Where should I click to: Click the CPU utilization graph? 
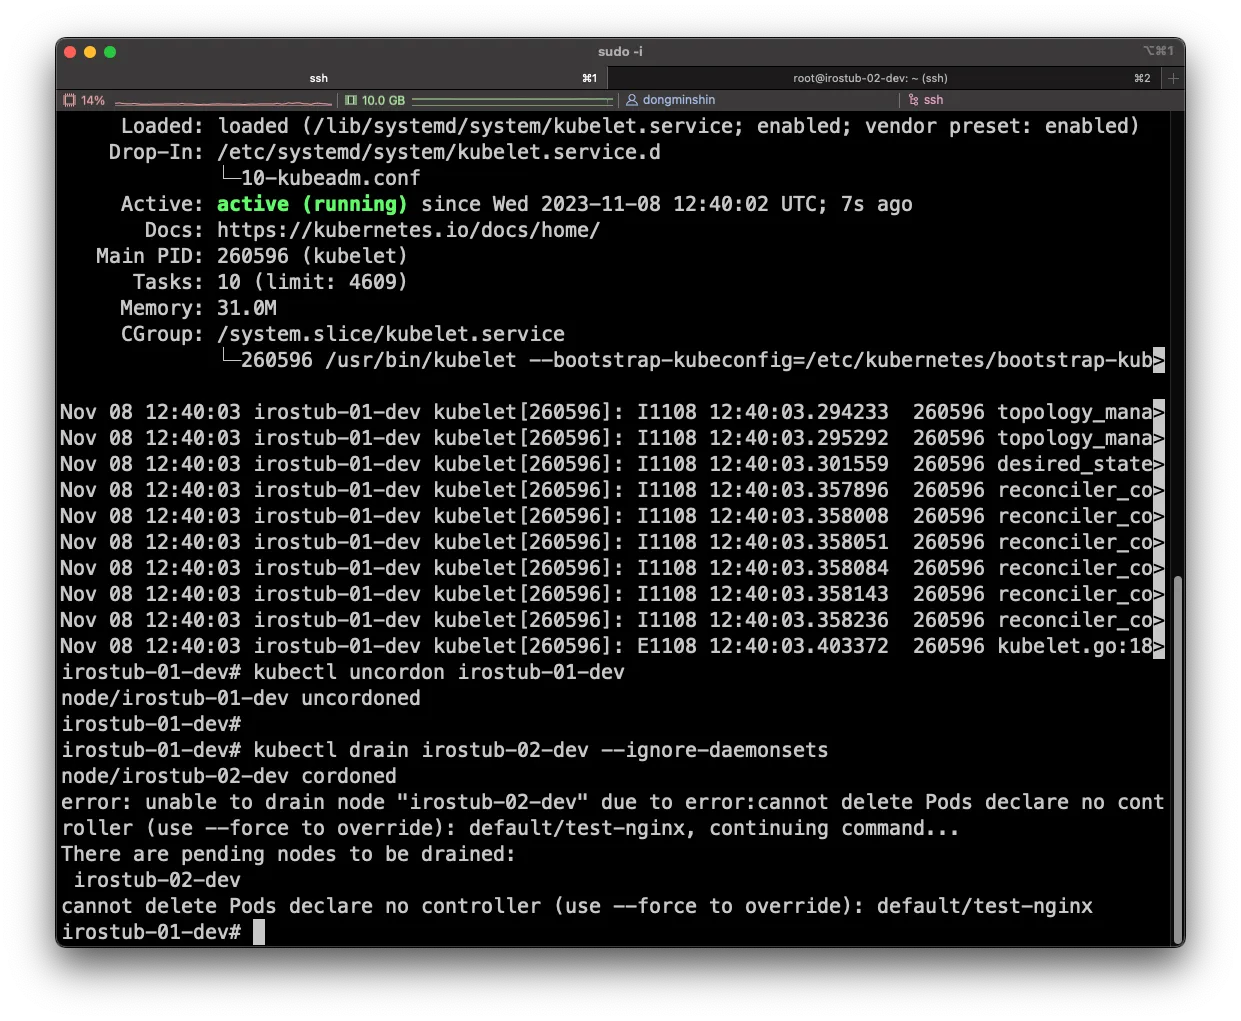click(222, 101)
